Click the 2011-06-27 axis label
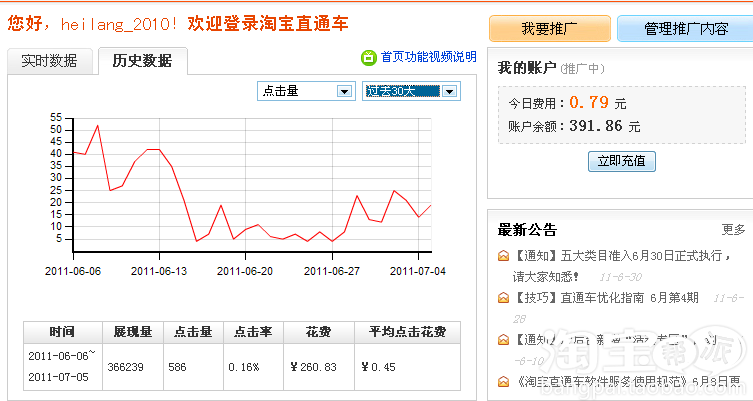Viewport: 753px width, 401px height. coord(332,271)
